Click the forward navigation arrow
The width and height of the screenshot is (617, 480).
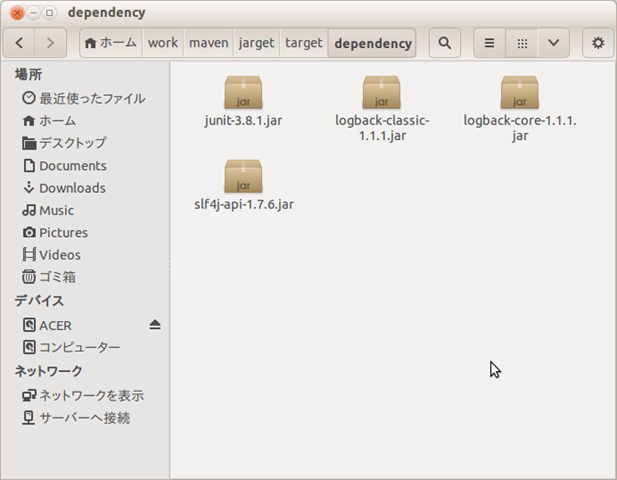tap(51, 43)
